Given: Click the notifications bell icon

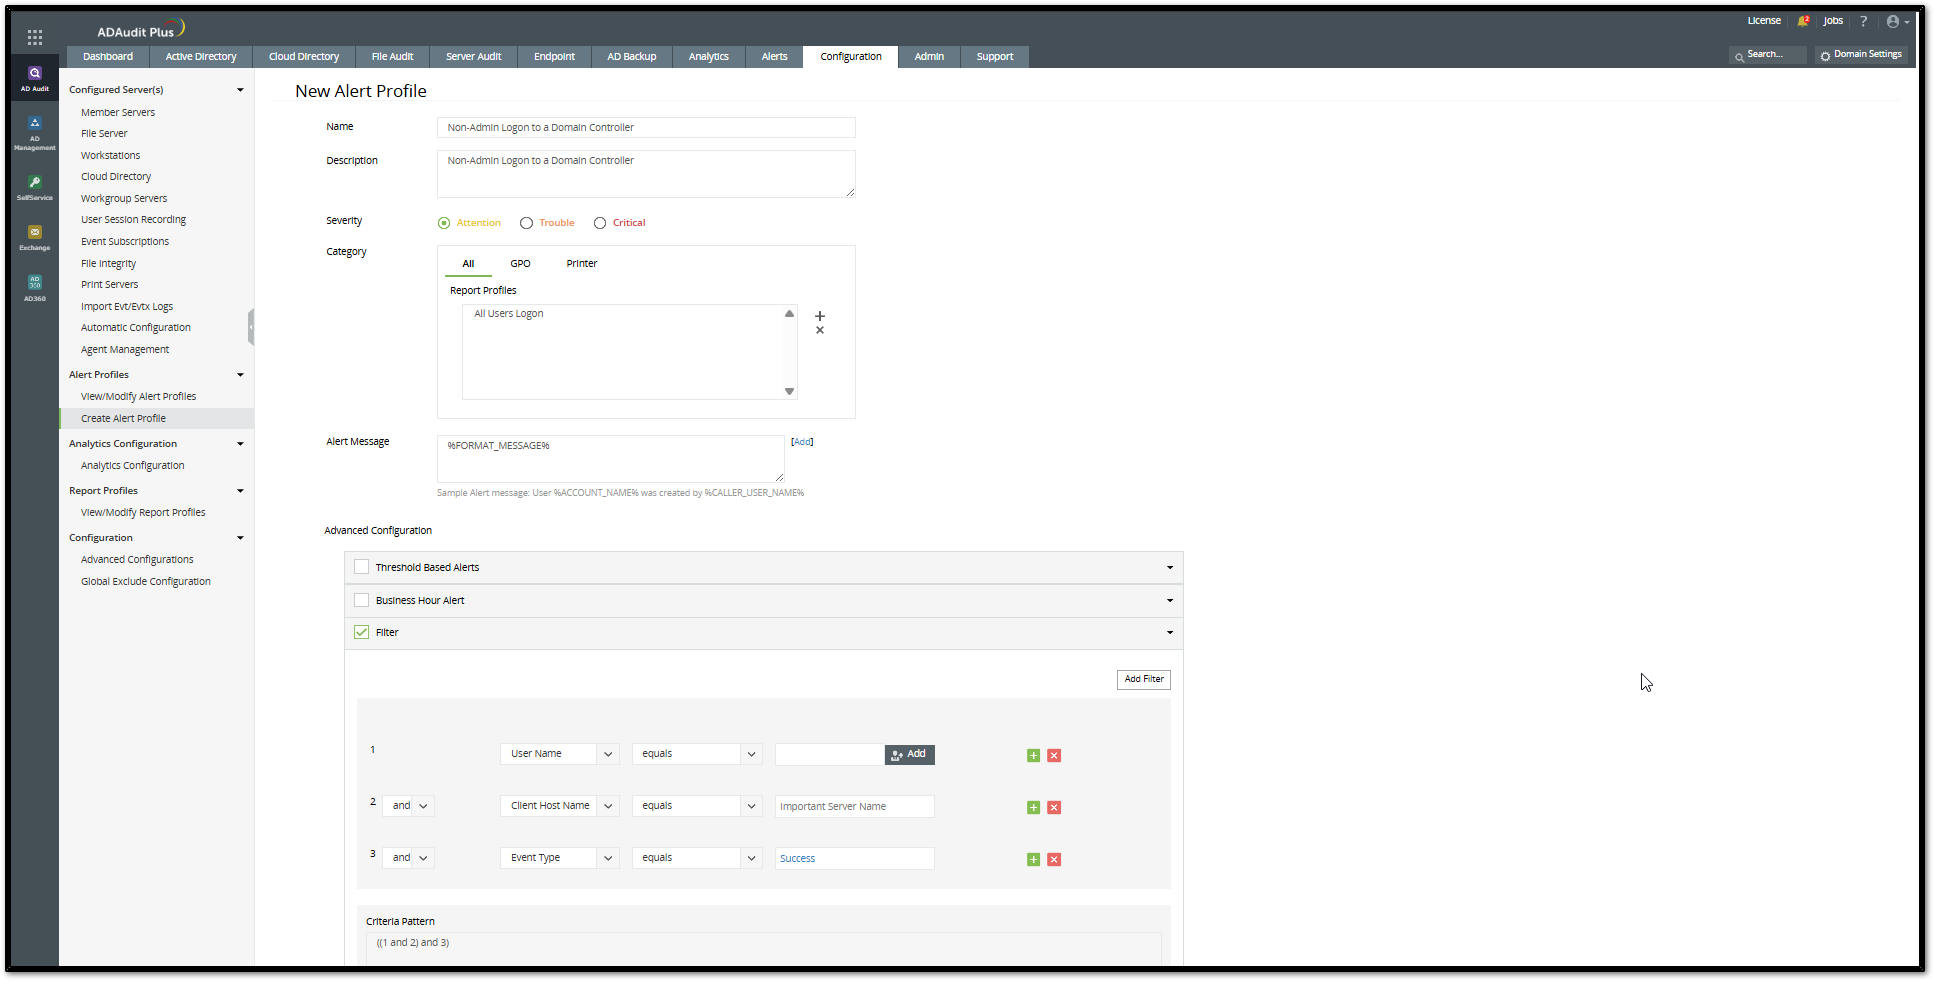Looking at the screenshot, I should [1803, 21].
